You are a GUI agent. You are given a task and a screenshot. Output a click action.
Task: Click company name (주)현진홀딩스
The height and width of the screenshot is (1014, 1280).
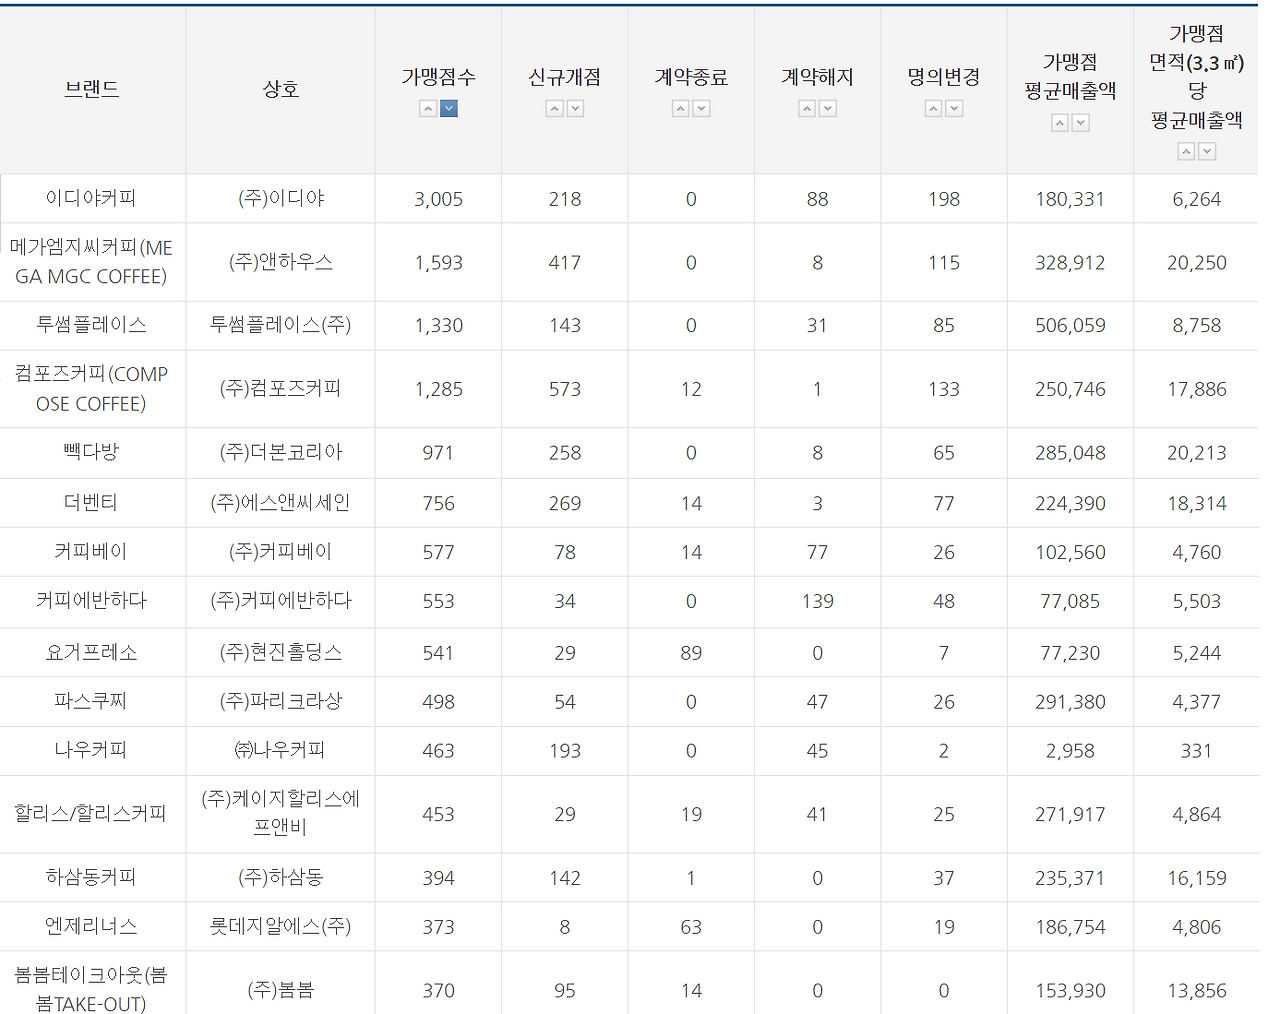click(281, 653)
